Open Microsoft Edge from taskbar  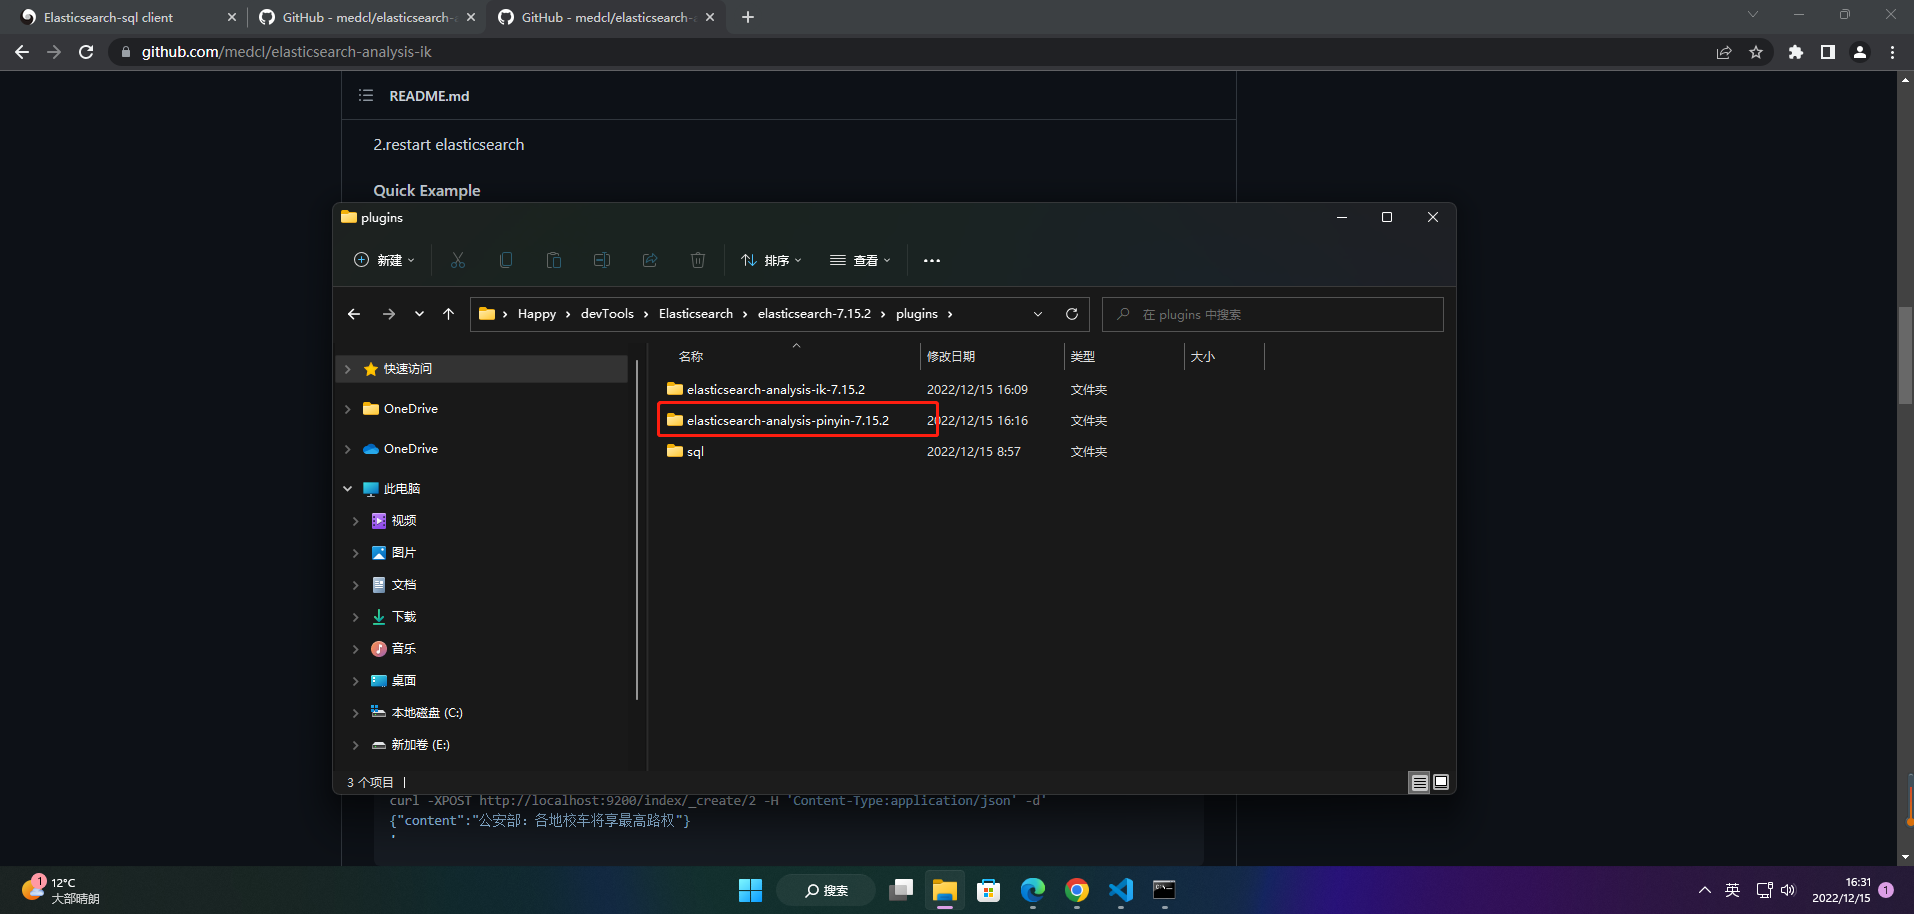1033,890
